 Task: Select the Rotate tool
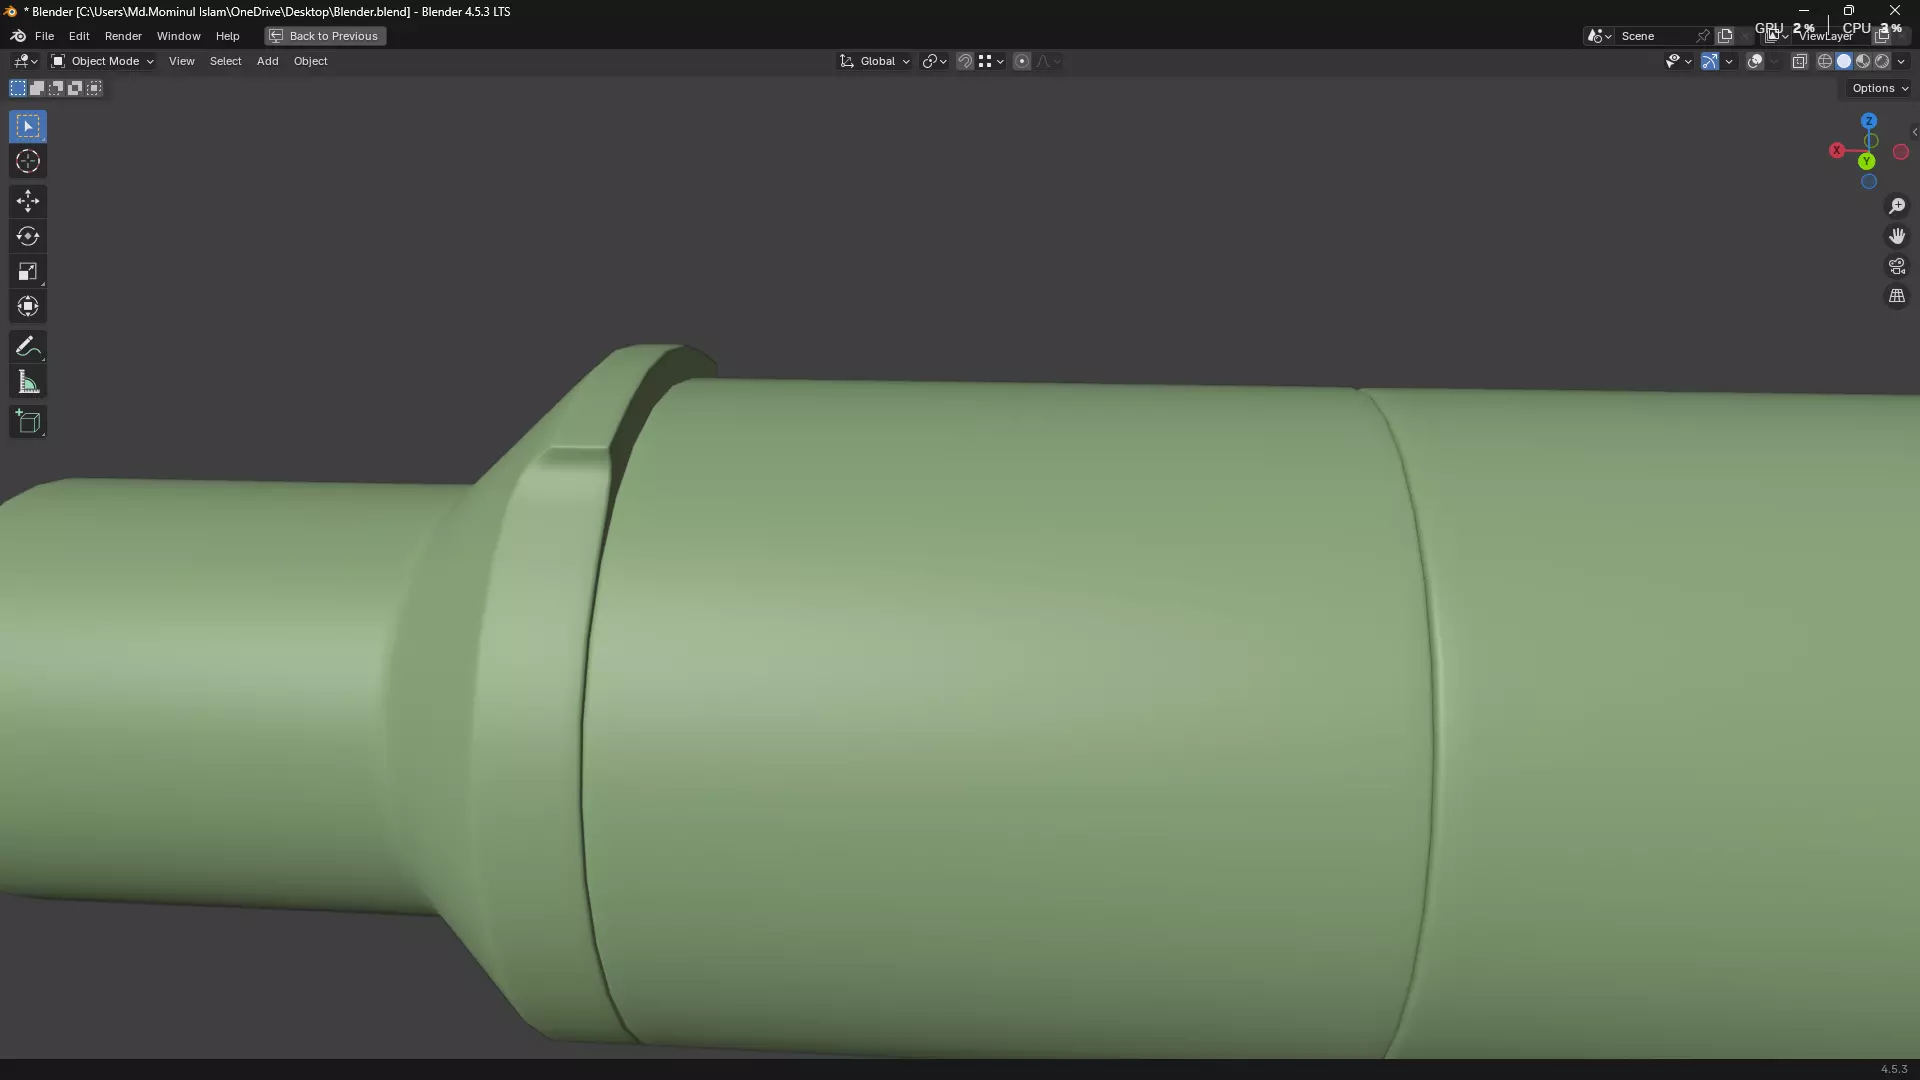[x=28, y=236]
